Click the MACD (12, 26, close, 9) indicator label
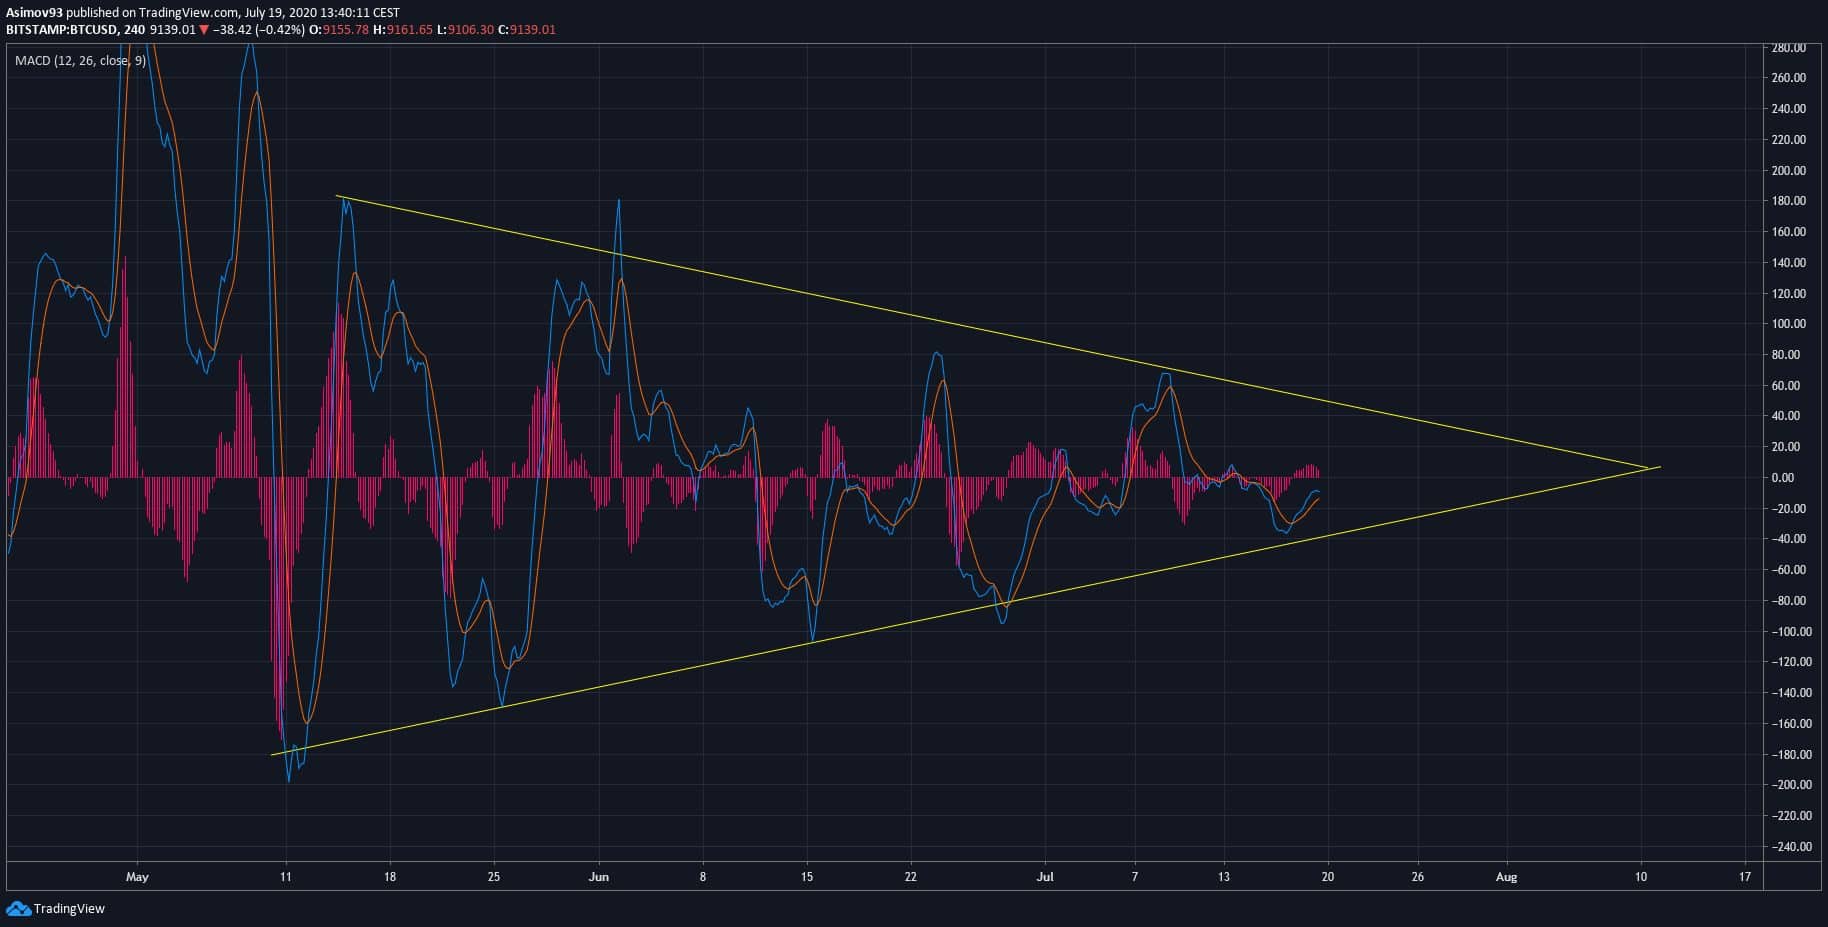 (x=80, y=61)
